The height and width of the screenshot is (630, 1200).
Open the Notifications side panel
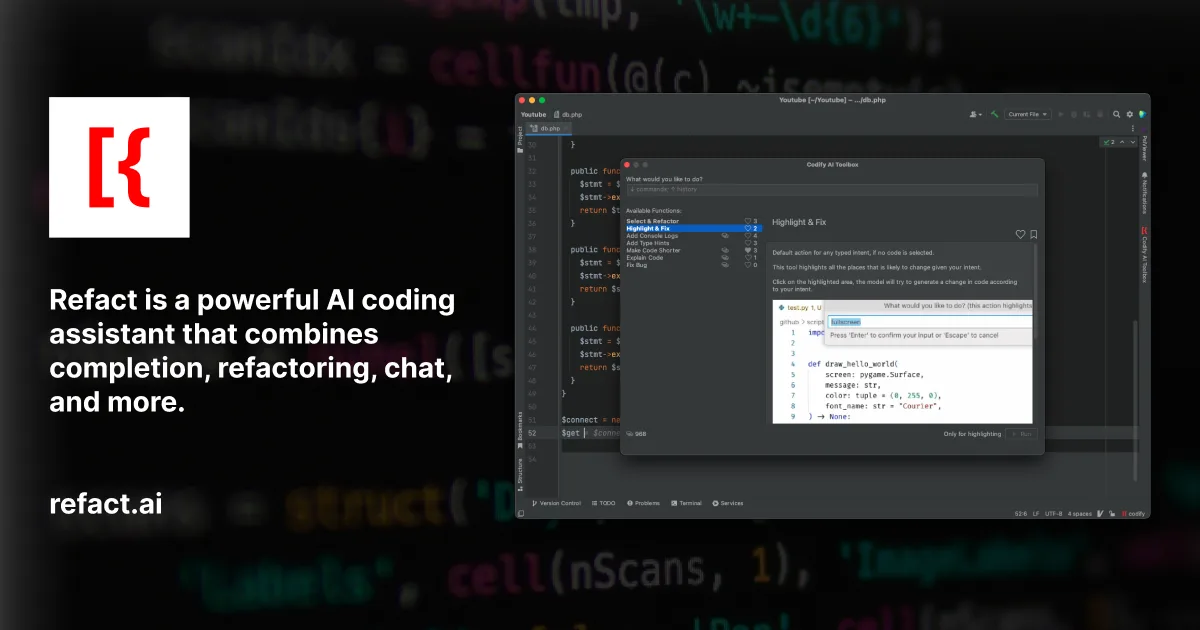(1145, 192)
